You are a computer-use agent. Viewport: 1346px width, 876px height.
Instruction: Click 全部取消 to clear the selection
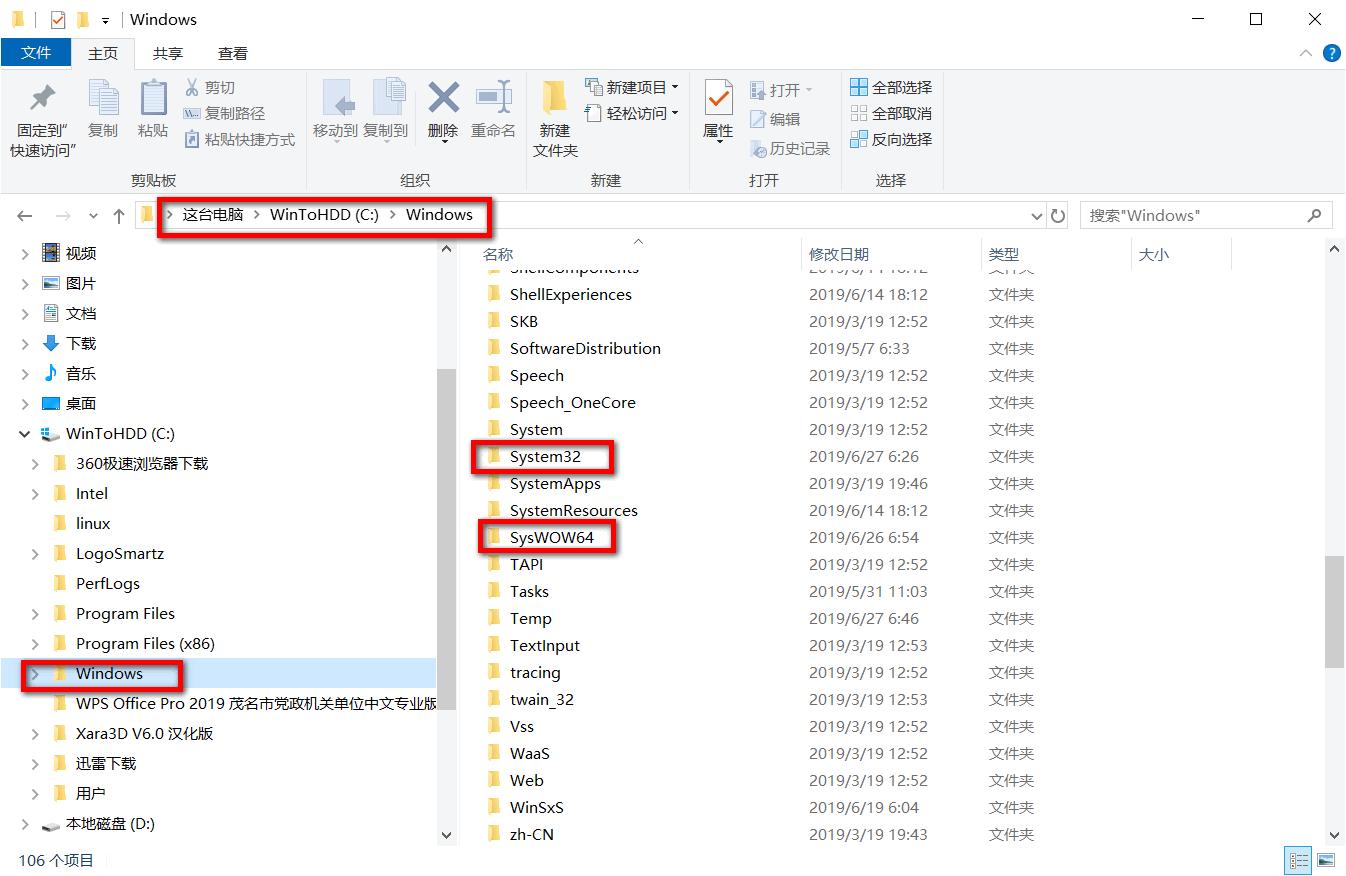pyautogui.click(x=890, y=114)
